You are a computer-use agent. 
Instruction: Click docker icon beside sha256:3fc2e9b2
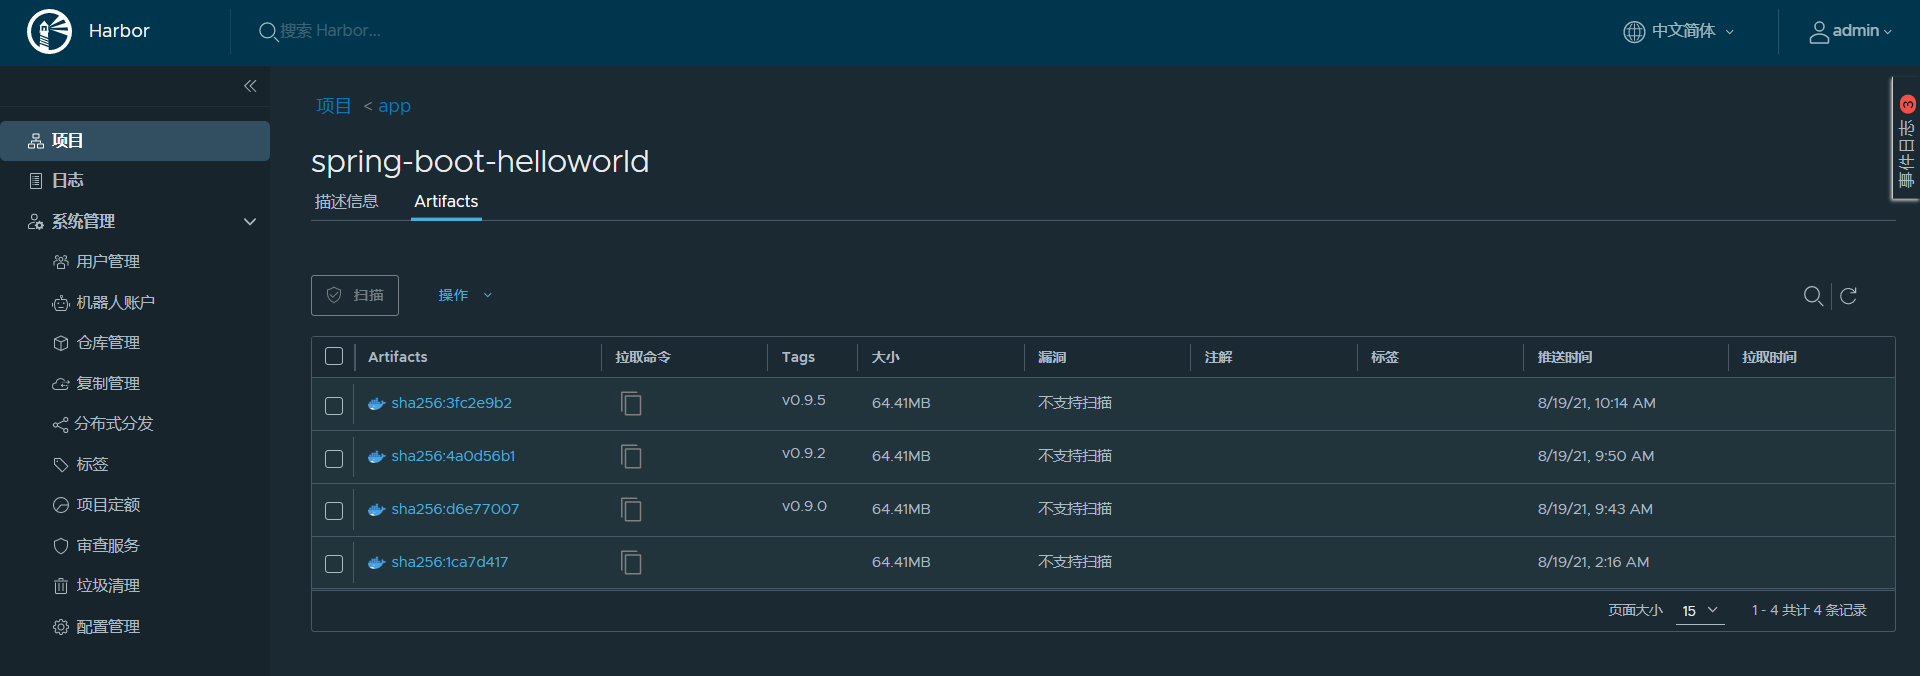click(377, 404)
